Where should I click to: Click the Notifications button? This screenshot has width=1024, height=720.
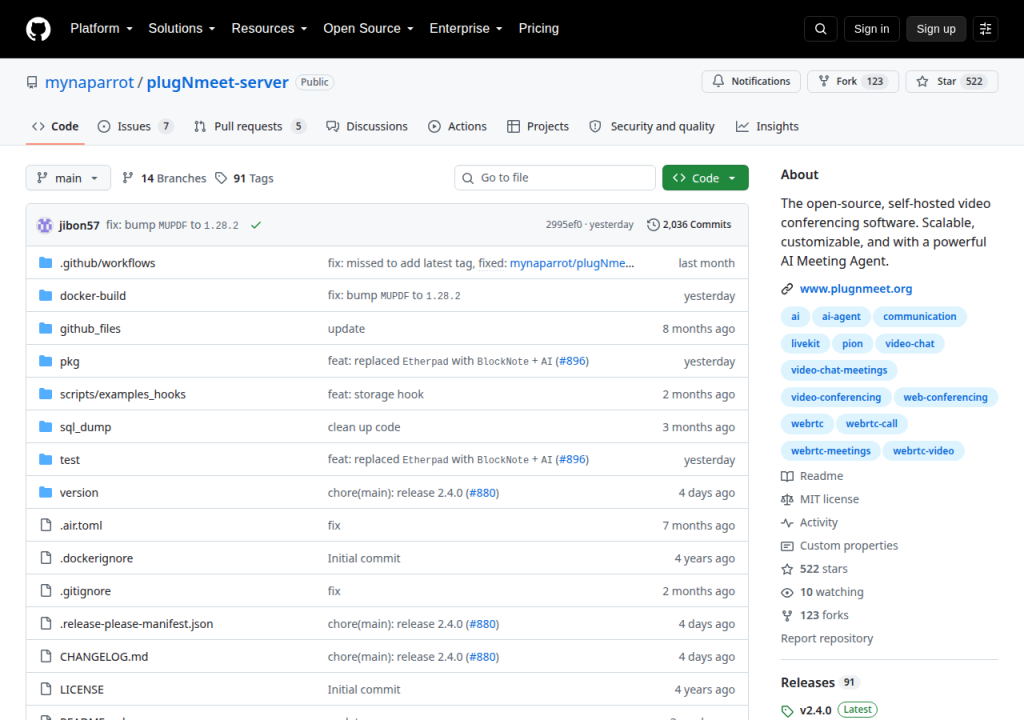coord(751,82)
